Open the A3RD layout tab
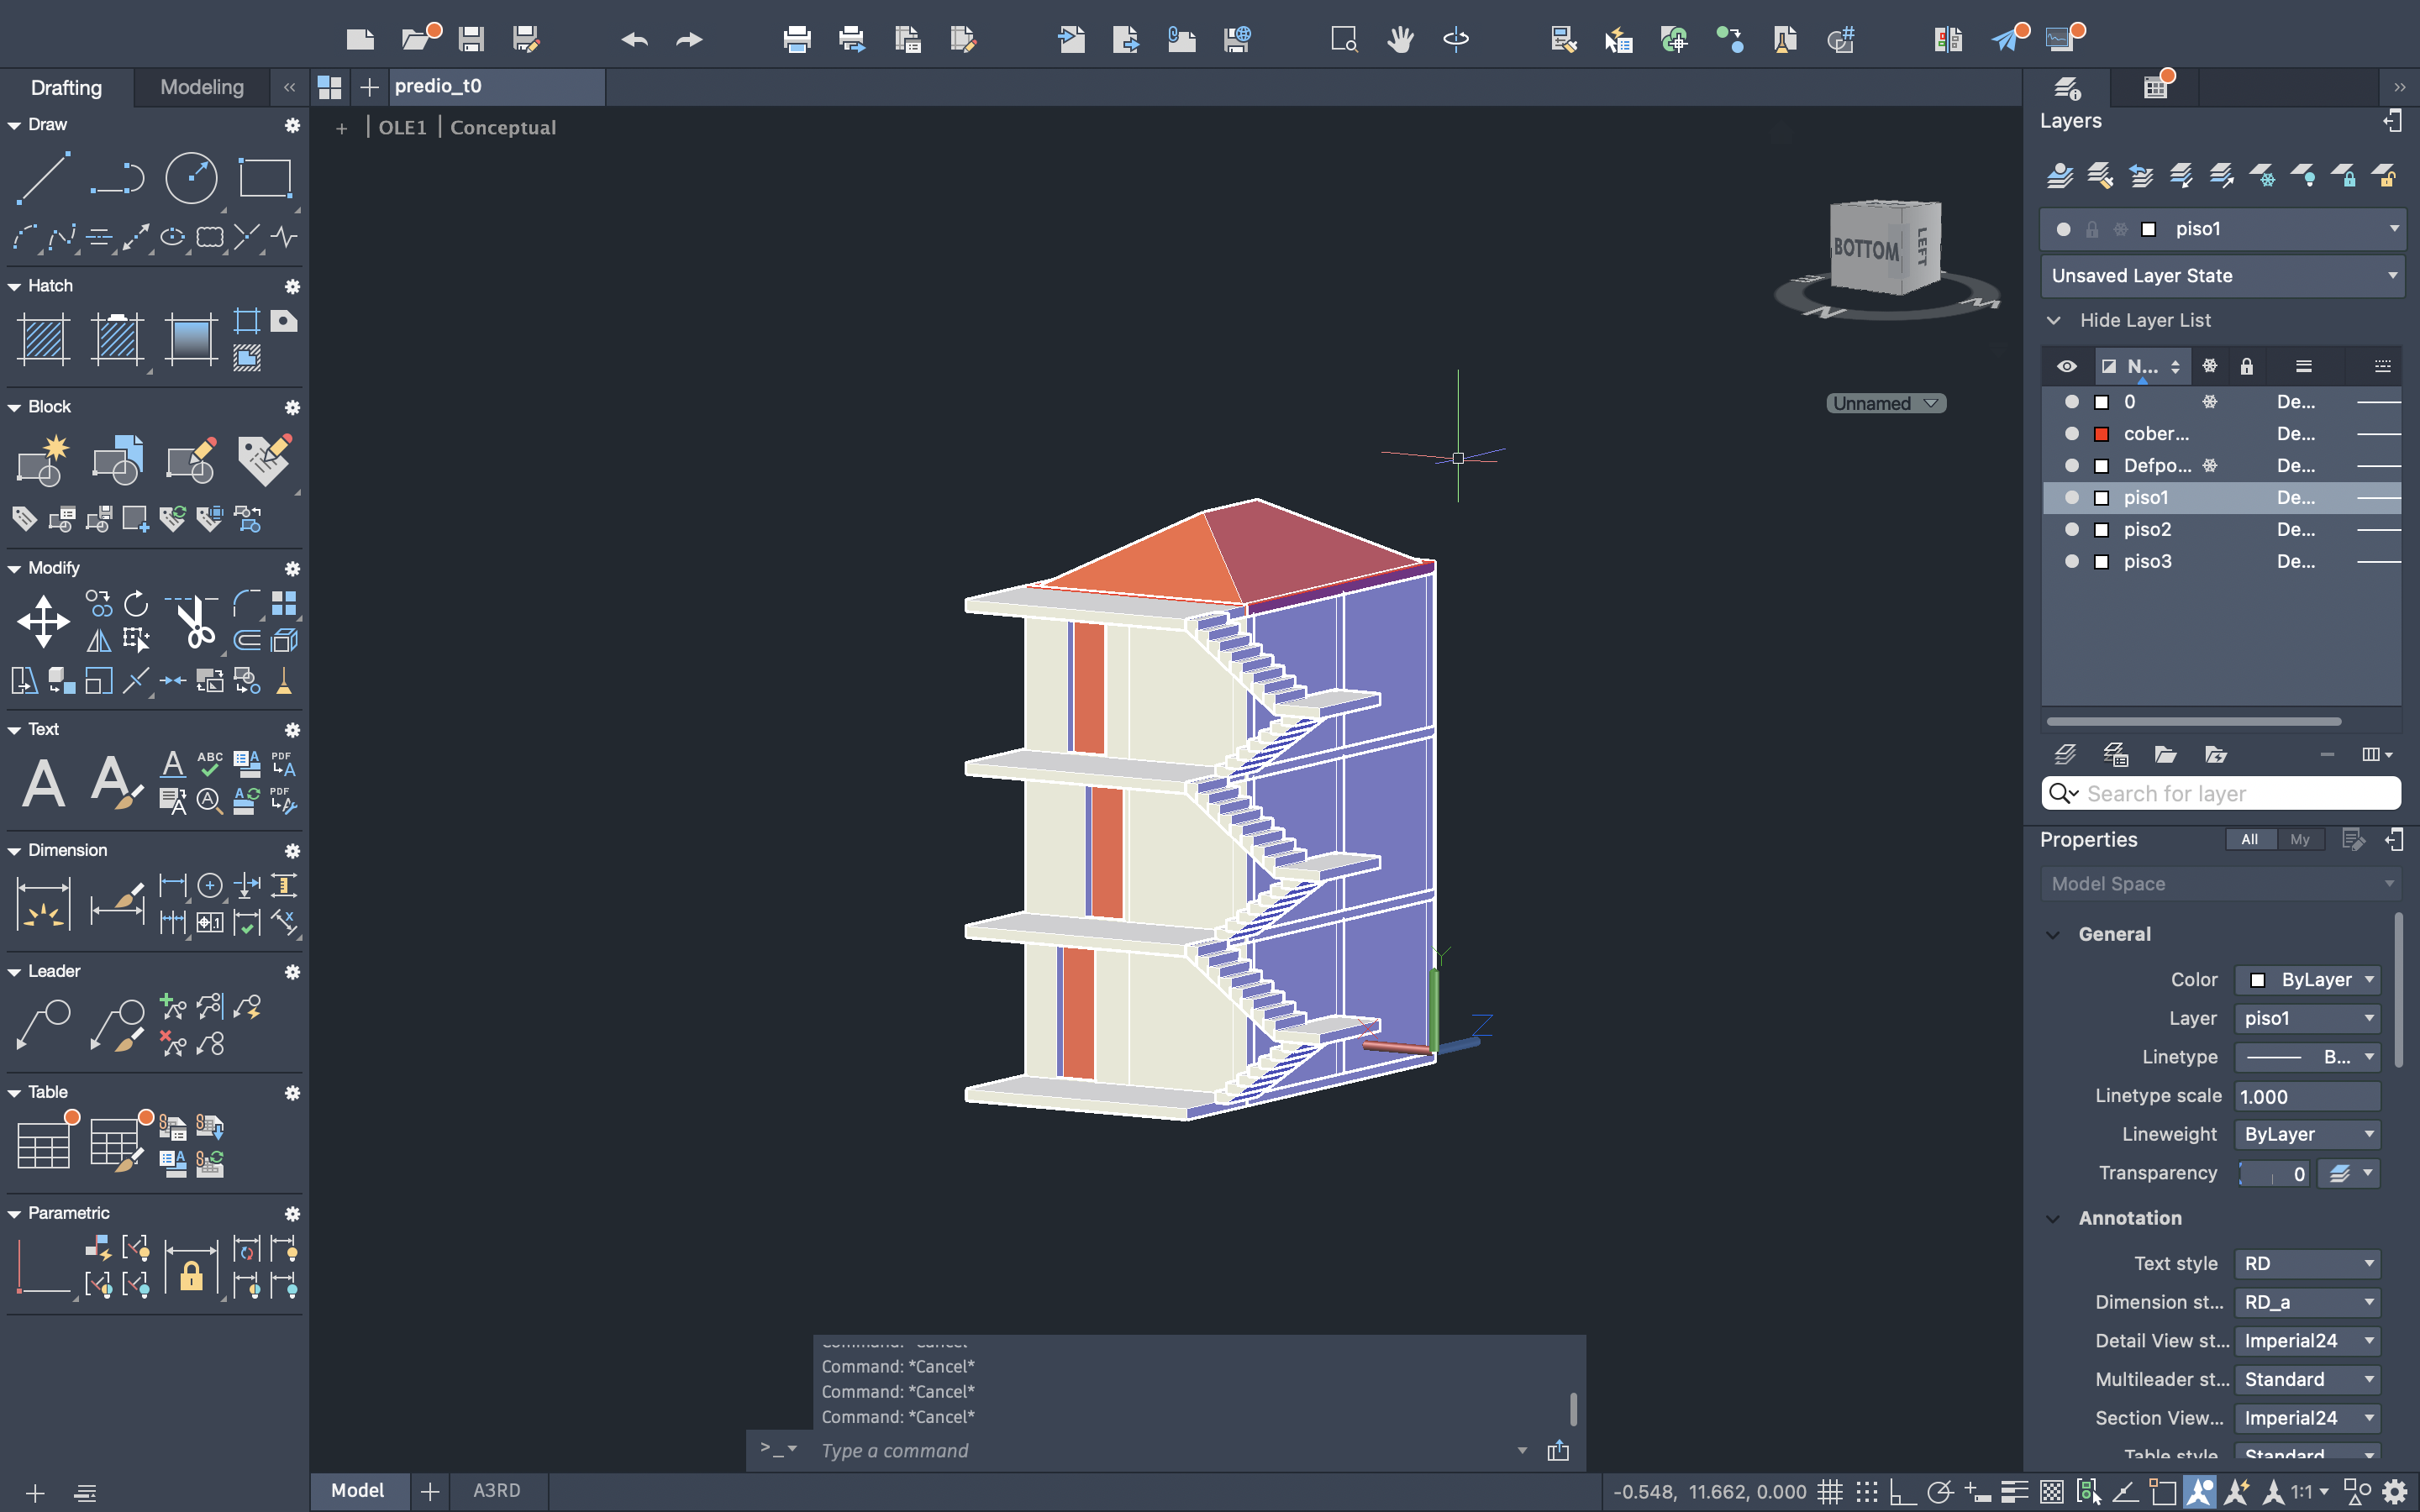 point(496,1490)
